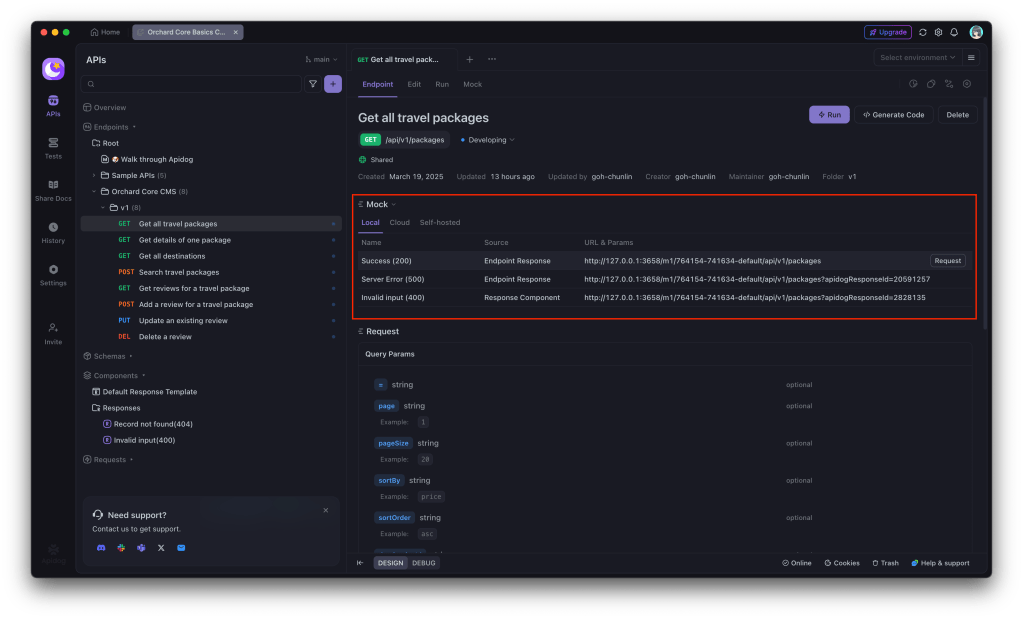The width and height of the screenshot is (1023, 619).
Task: Switch to DESIGN mode
Action: tap(390, 563)
